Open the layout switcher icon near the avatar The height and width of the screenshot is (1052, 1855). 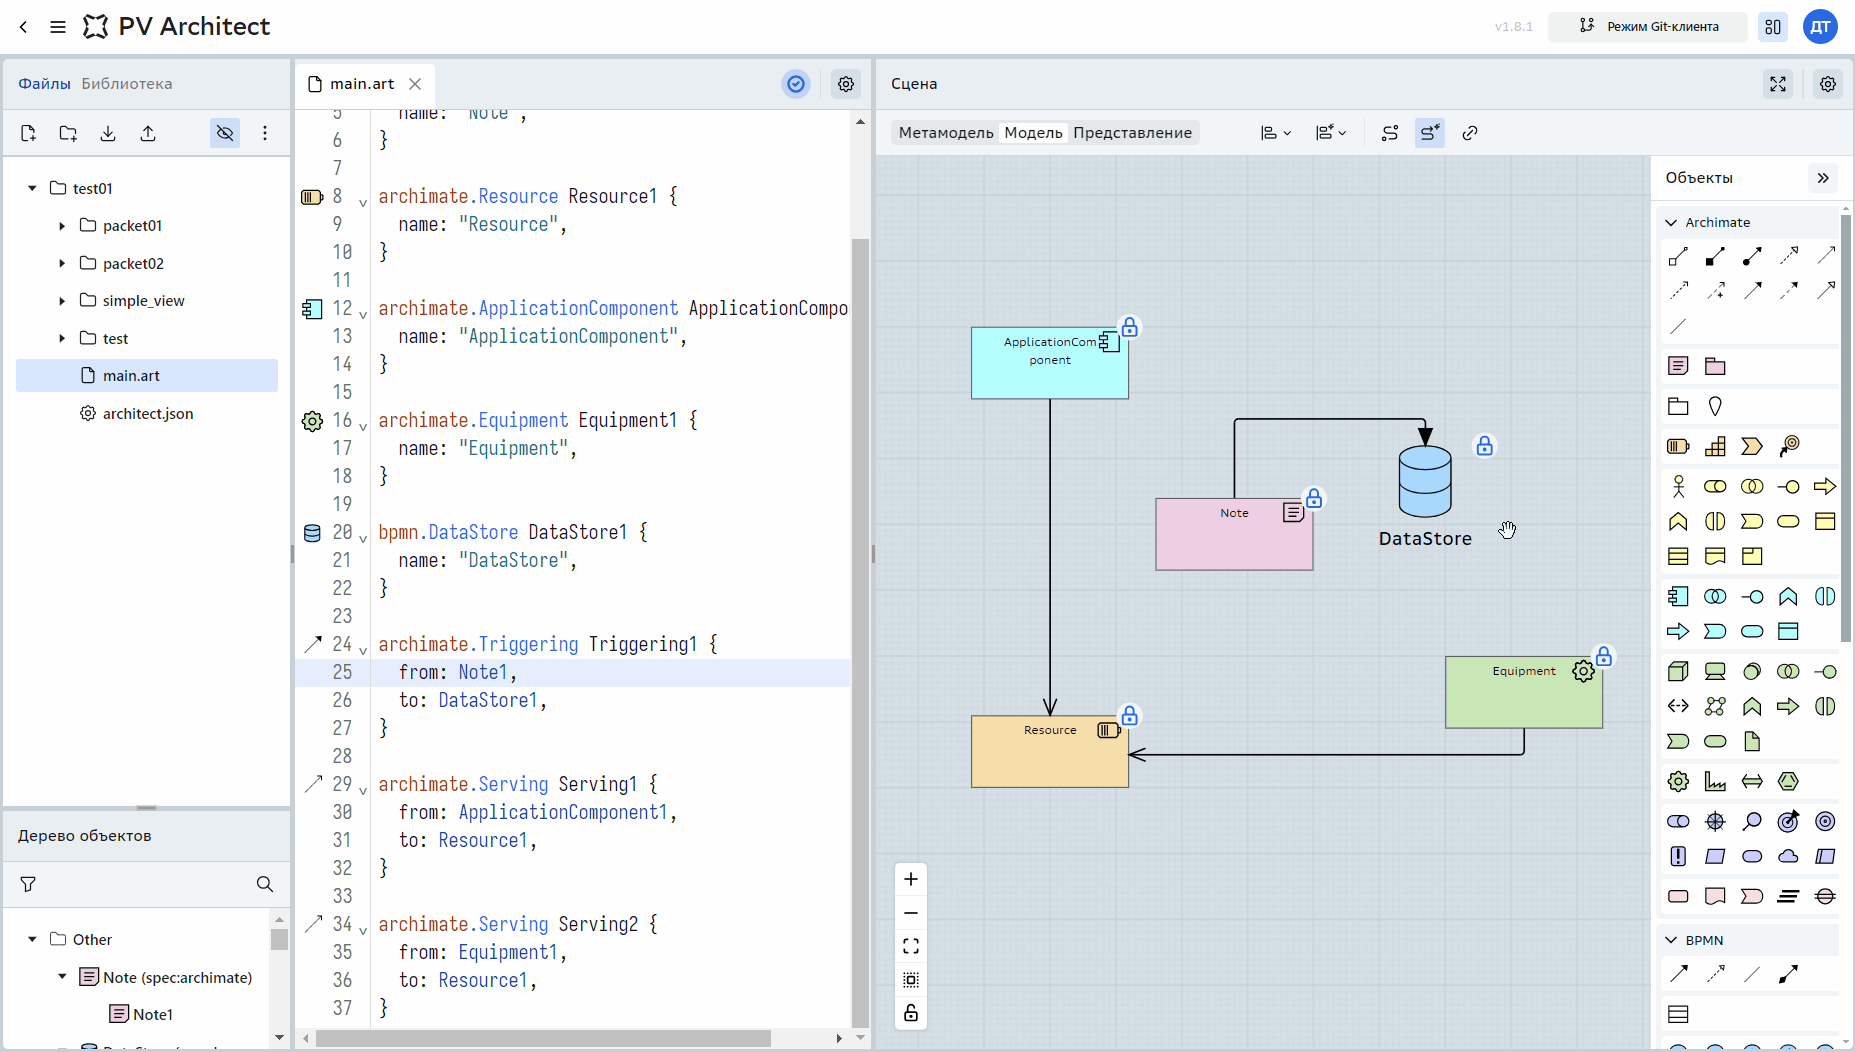point(1773,27)
